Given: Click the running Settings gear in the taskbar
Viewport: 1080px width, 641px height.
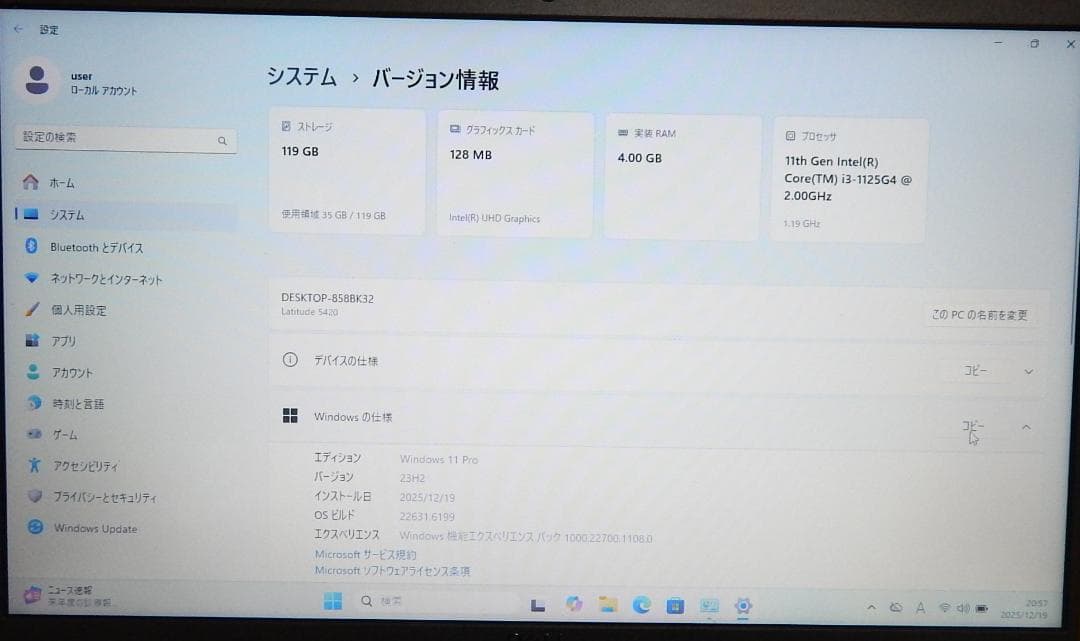Looking at the screenshot, I should [743, 604].
